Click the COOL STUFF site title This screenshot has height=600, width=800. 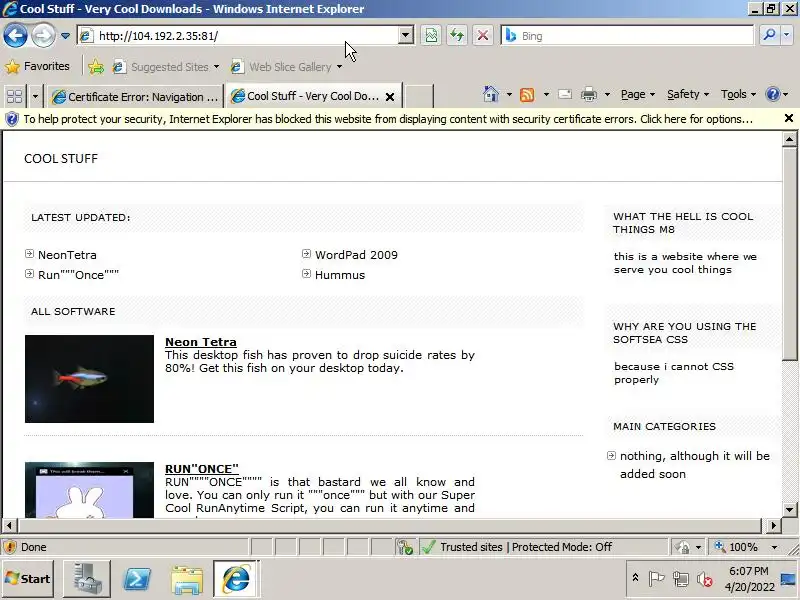[x=61, y=159]
